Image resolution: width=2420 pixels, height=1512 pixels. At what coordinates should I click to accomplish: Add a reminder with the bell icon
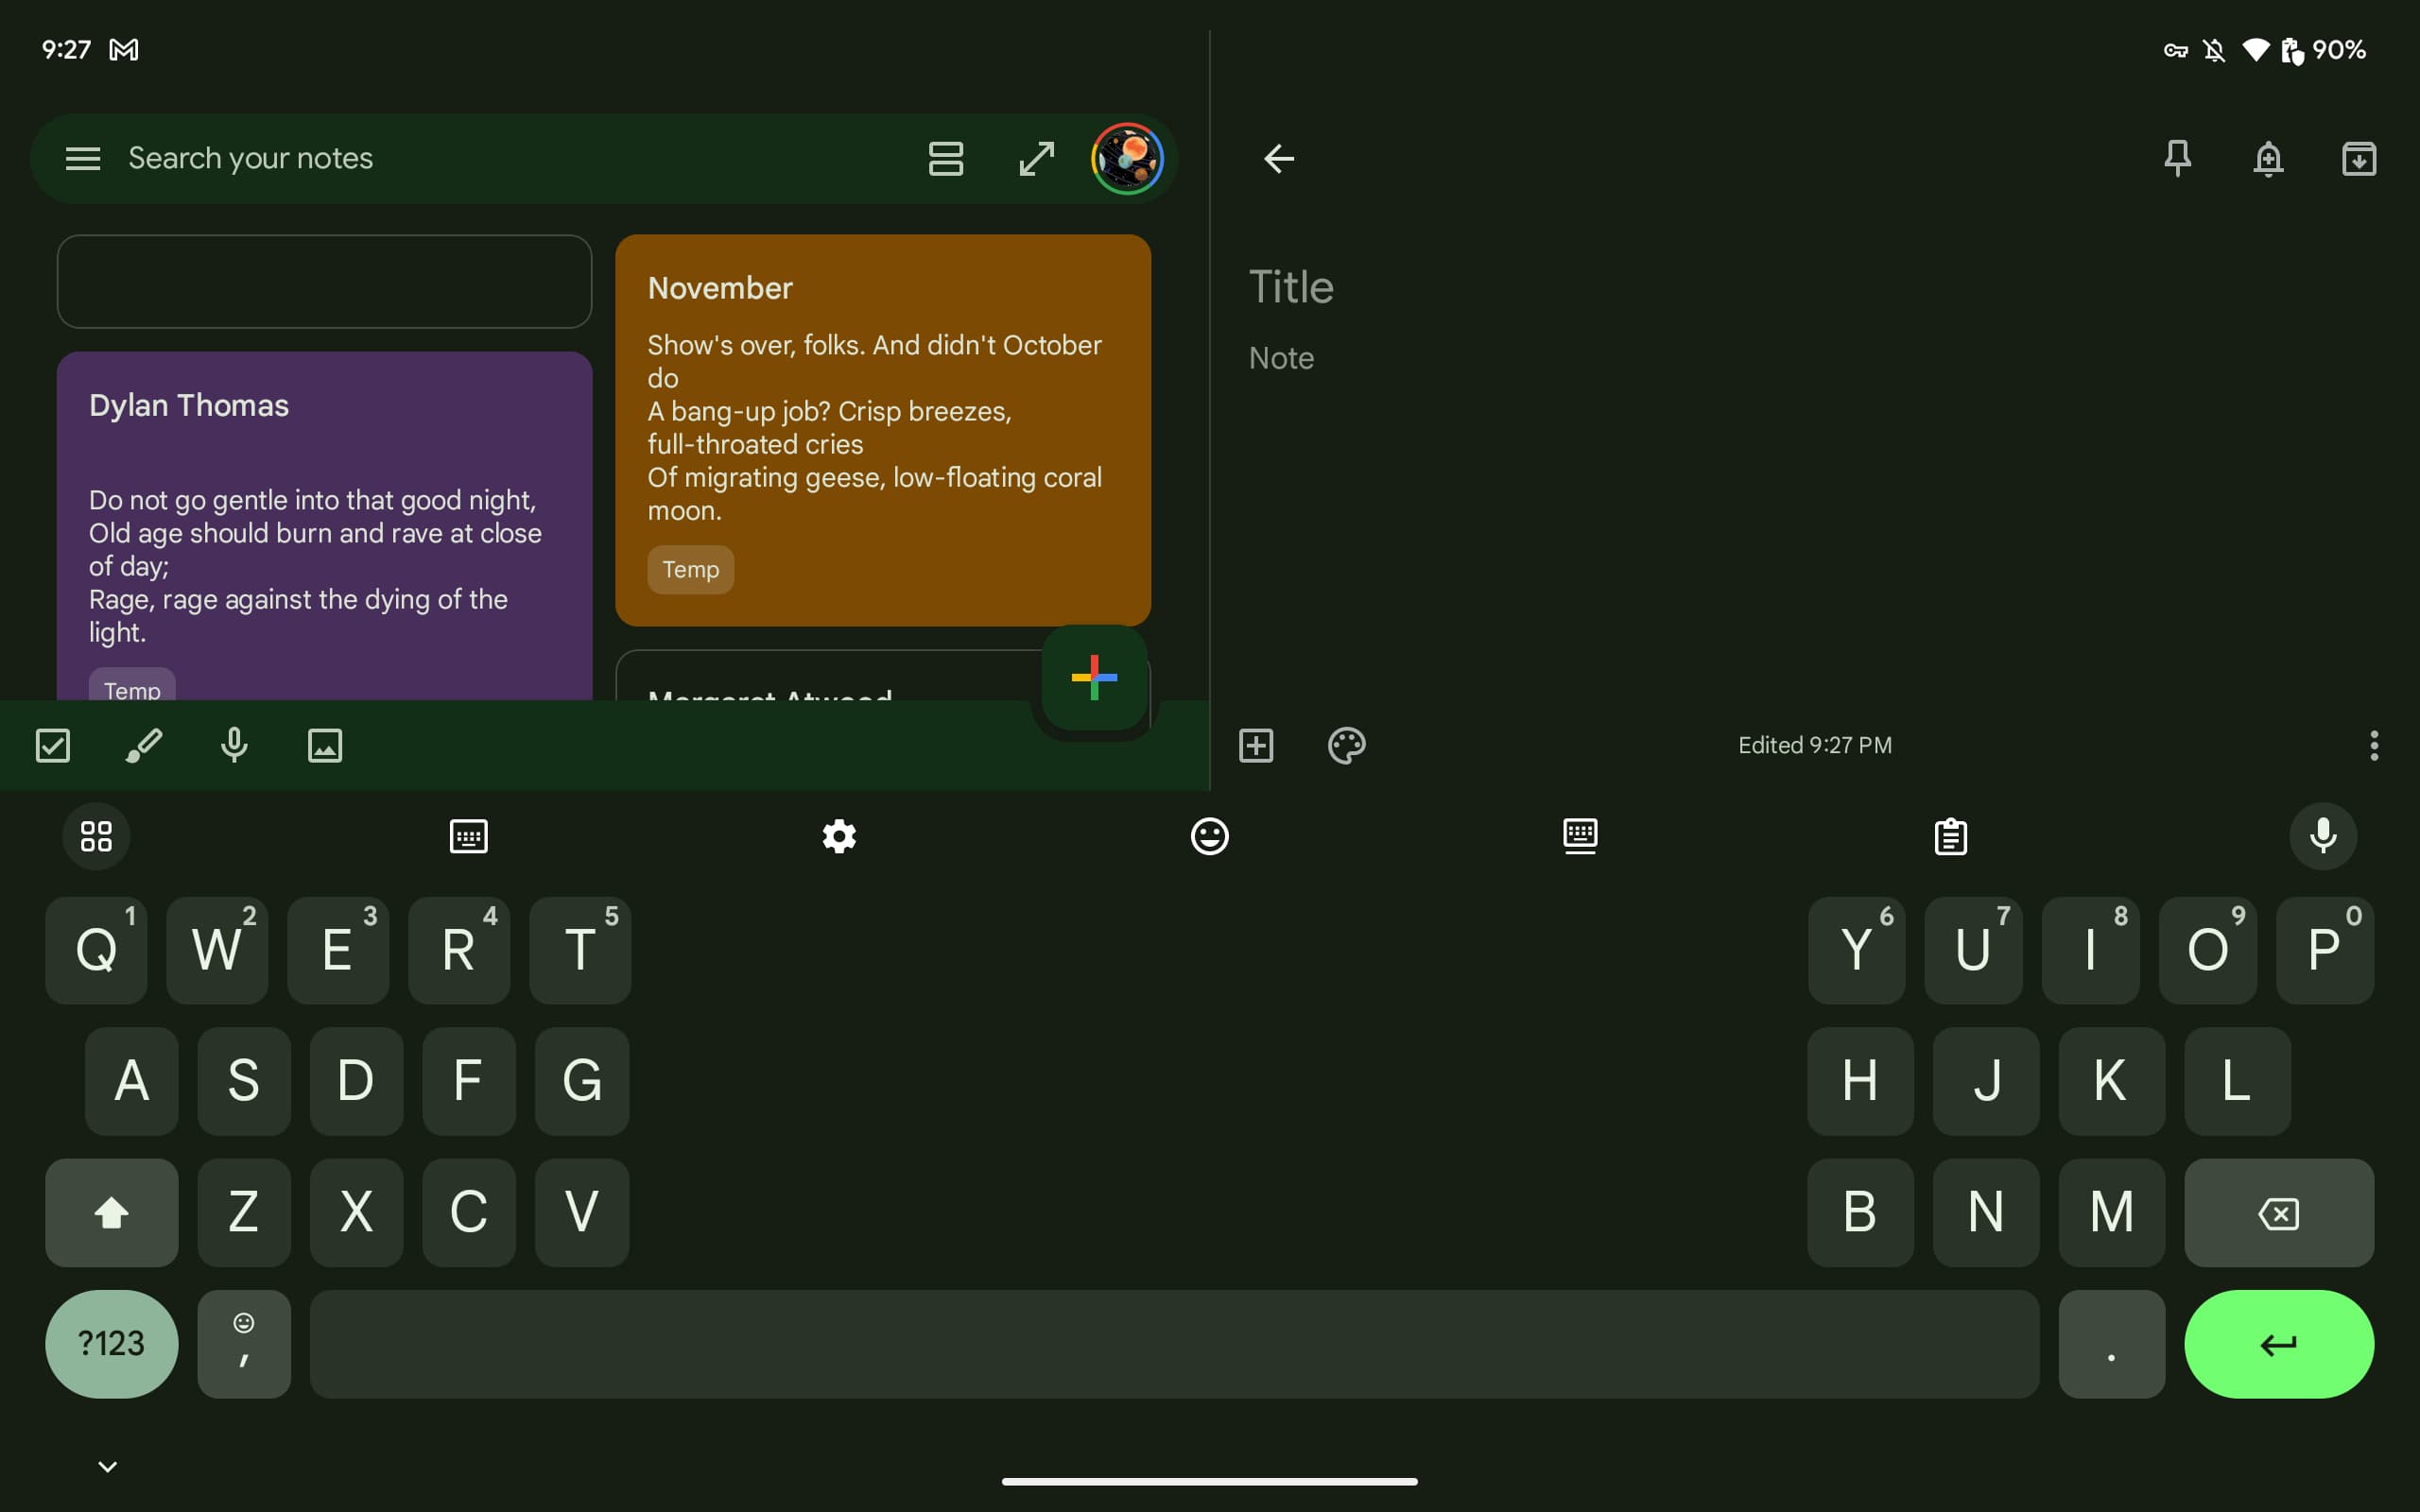pos(2268,158)
